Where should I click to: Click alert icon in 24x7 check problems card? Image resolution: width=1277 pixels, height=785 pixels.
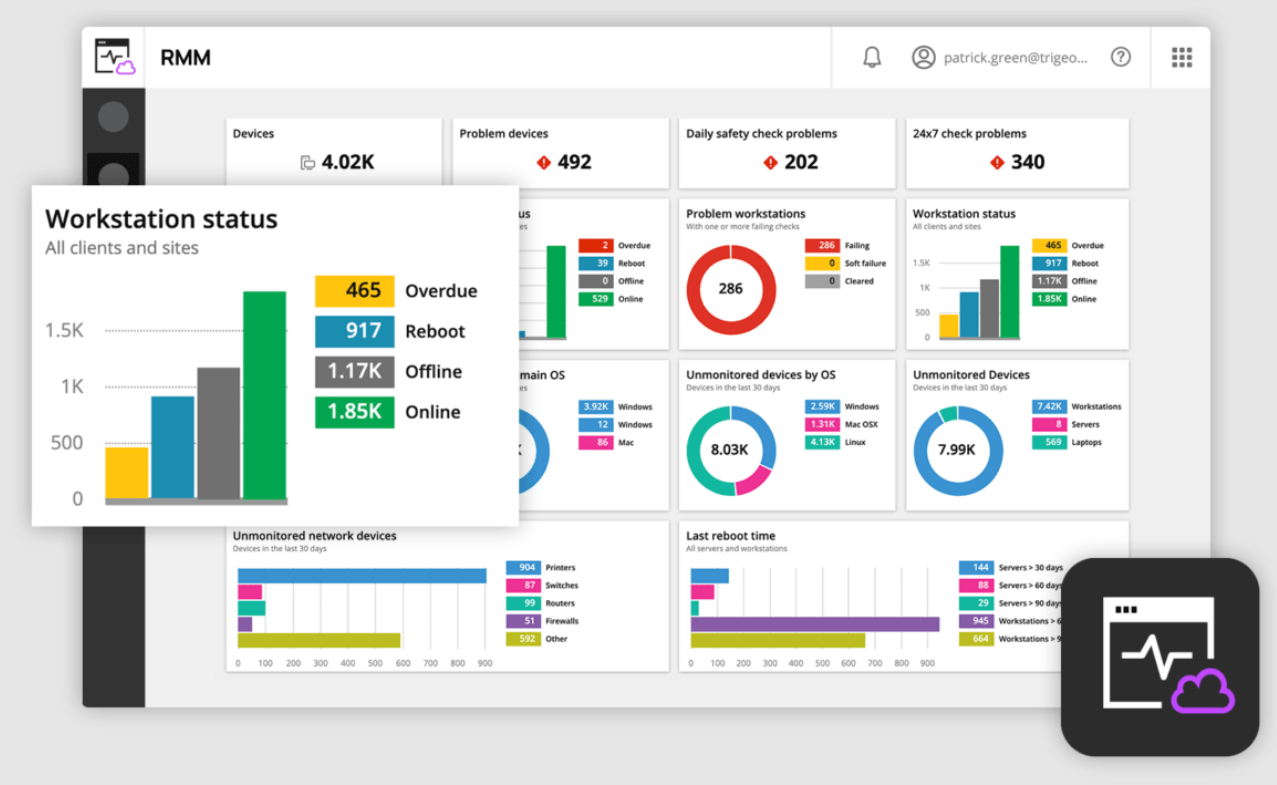(x=996, y=162)
